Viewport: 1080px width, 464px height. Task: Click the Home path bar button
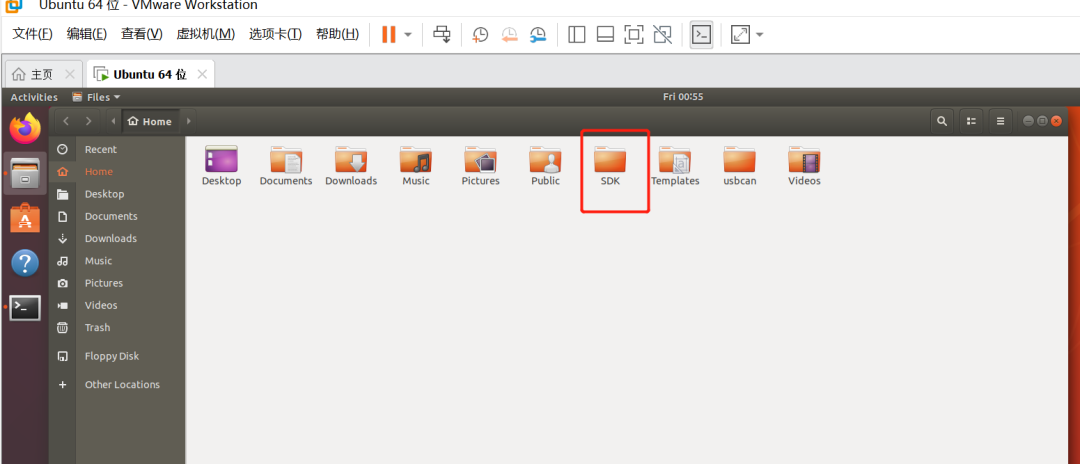151,121
